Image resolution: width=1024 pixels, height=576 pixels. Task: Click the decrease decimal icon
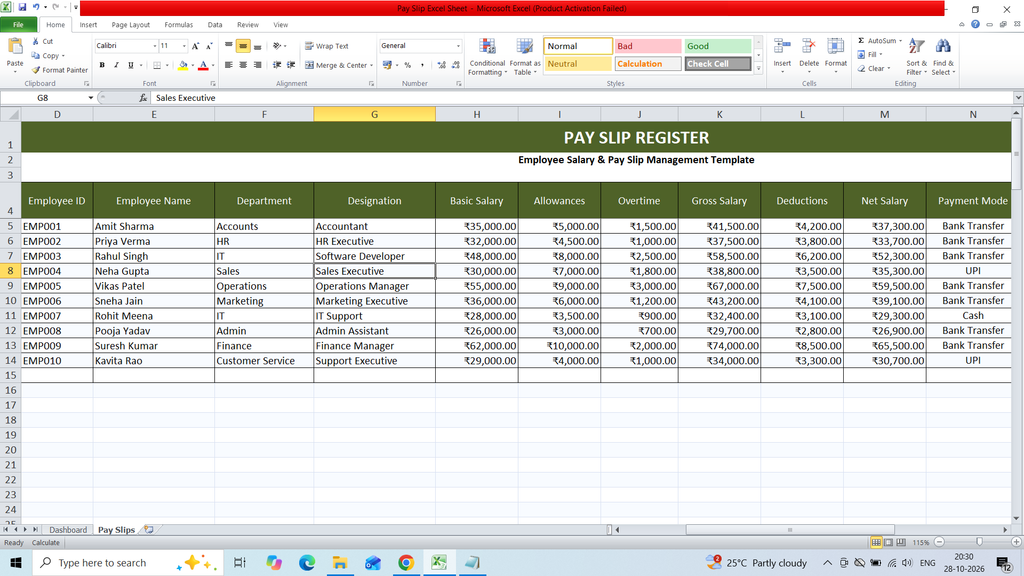(455, 65)
